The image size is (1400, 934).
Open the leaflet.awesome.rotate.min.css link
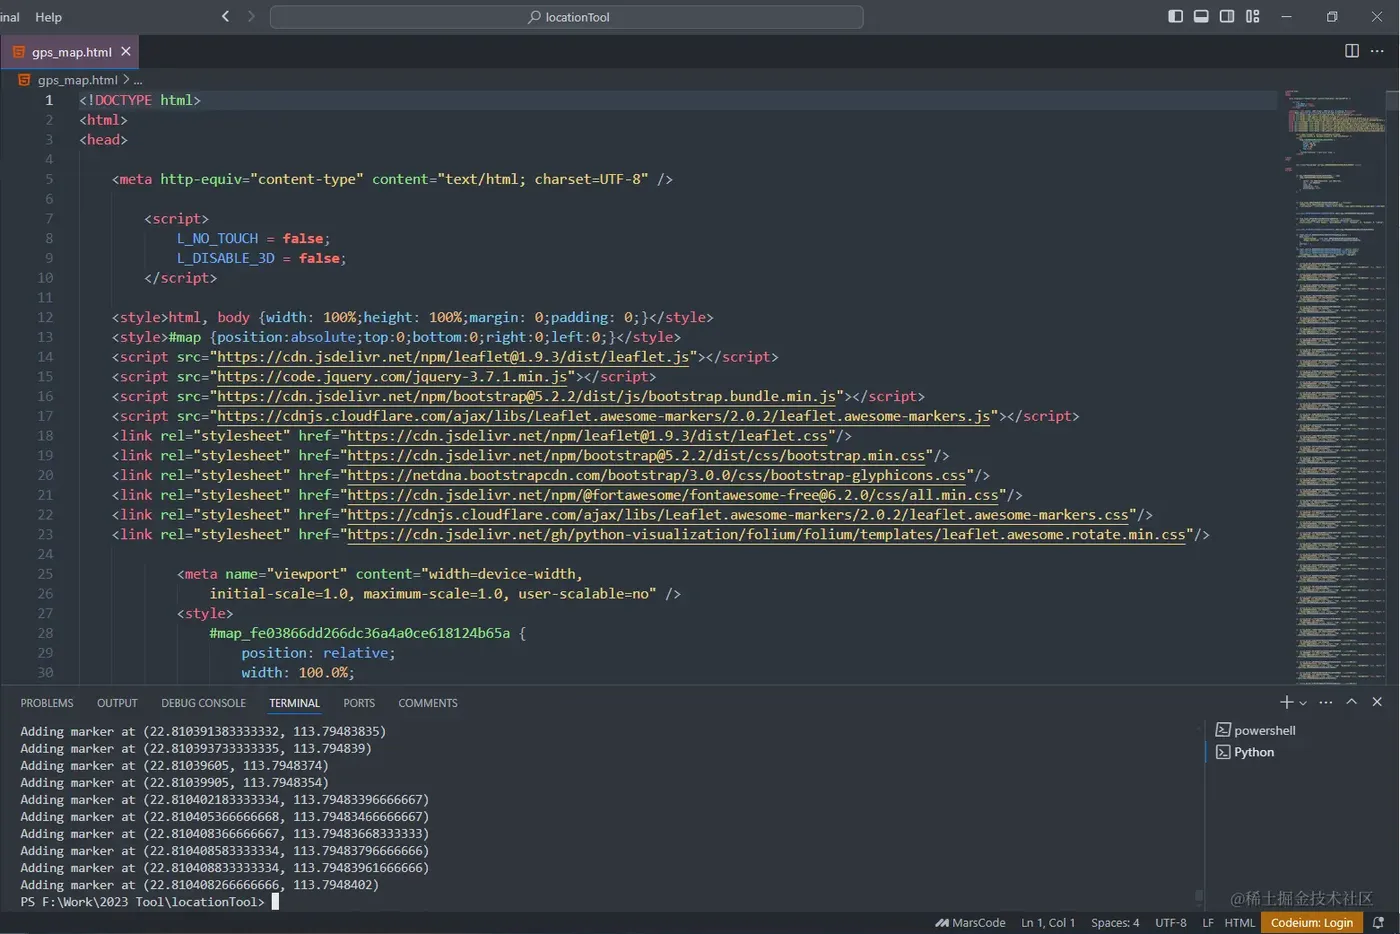coord(766,535)
